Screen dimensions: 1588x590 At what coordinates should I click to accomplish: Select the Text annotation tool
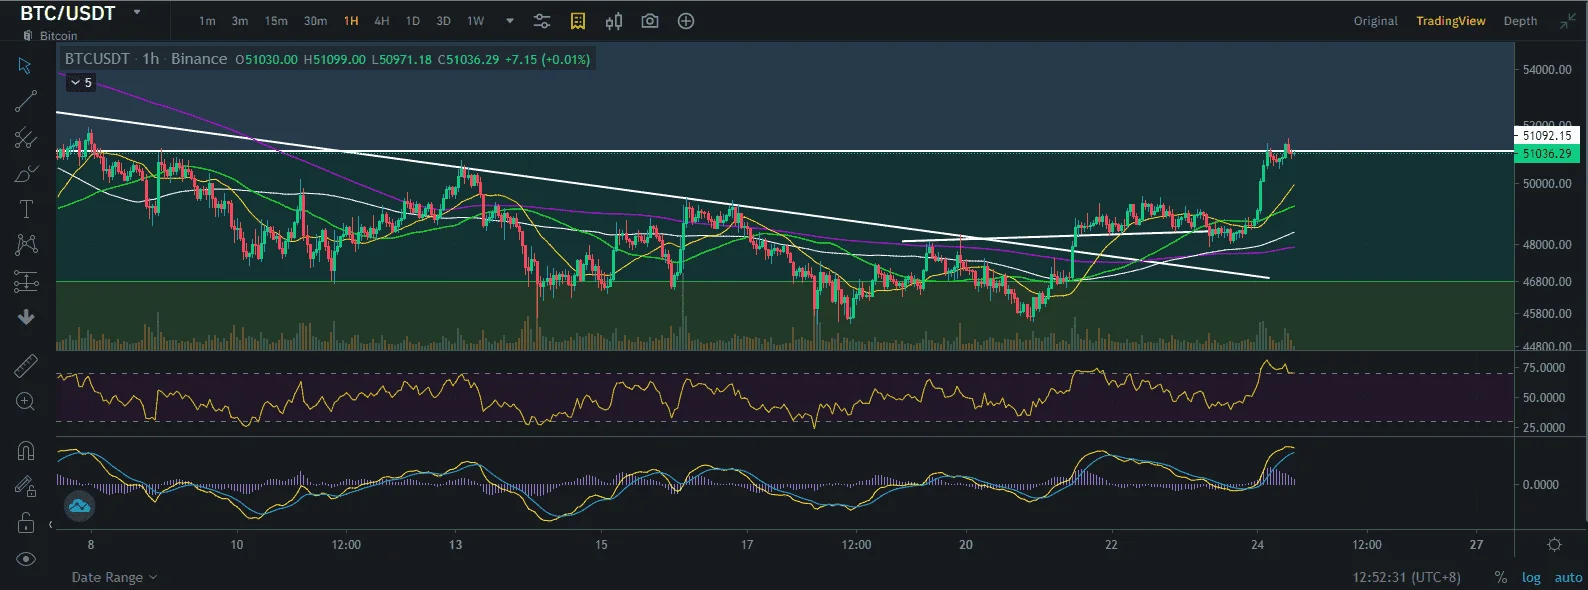26,209
